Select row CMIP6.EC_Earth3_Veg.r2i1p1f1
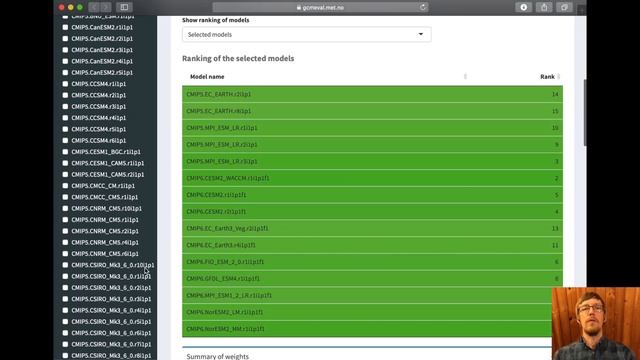Screen dimensions: 640x360 tap(372, 228)
